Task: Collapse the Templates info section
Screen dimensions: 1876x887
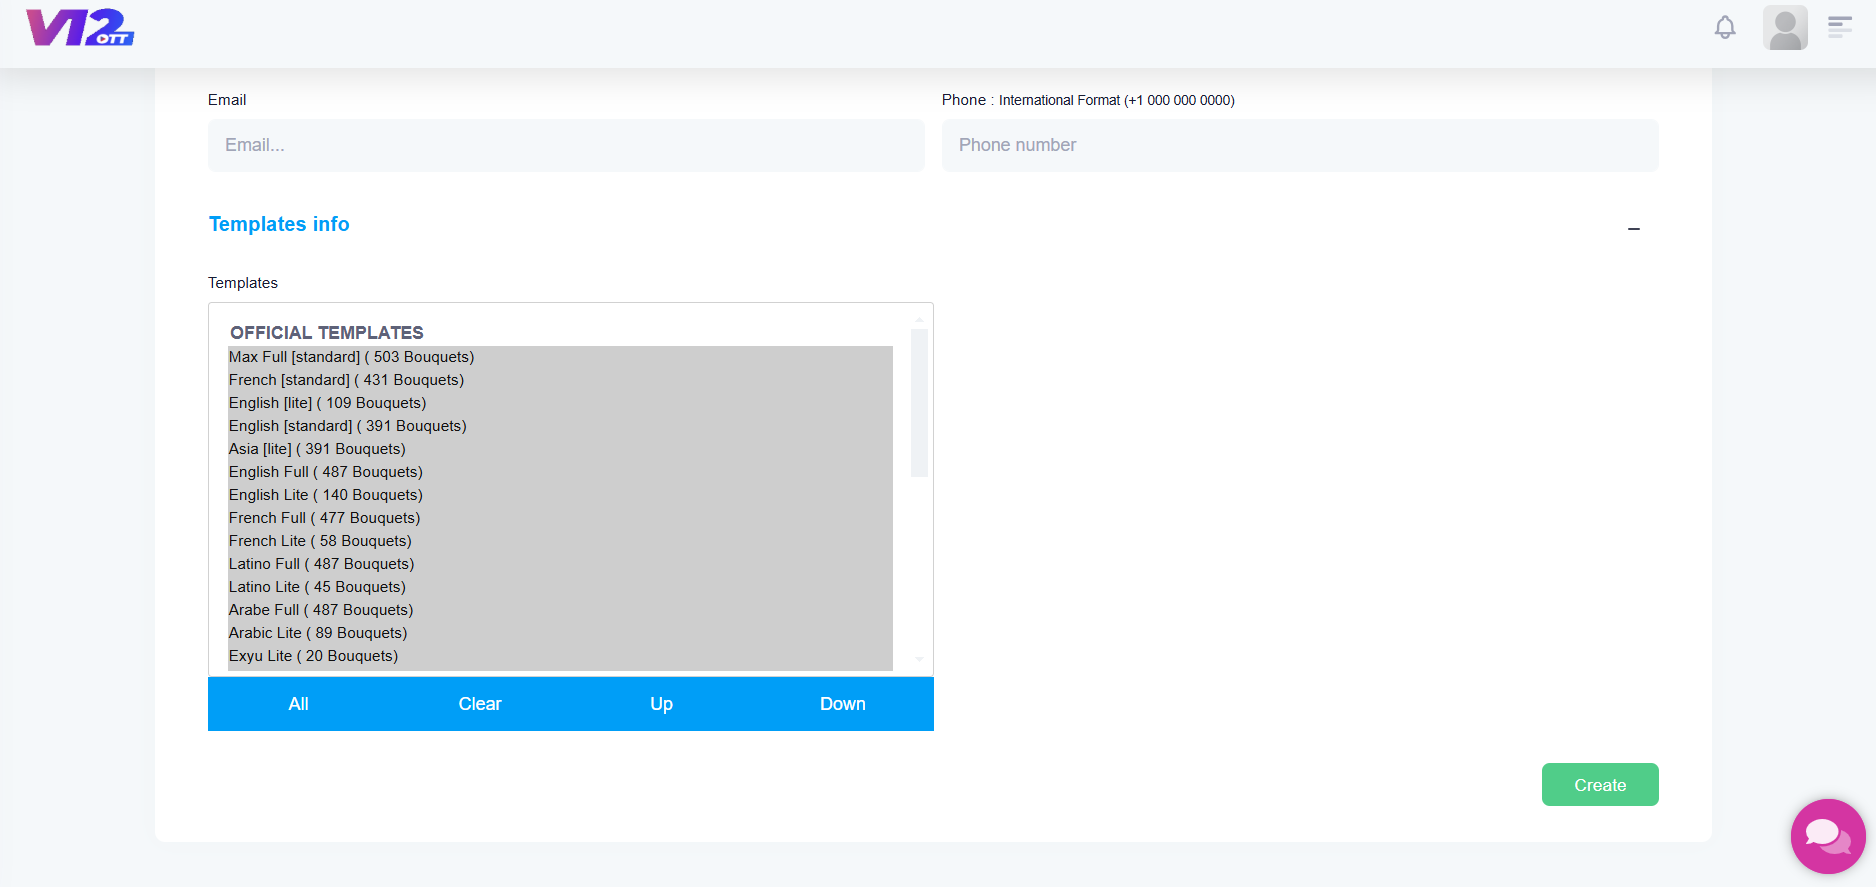Action: [x=1633, y=229]
